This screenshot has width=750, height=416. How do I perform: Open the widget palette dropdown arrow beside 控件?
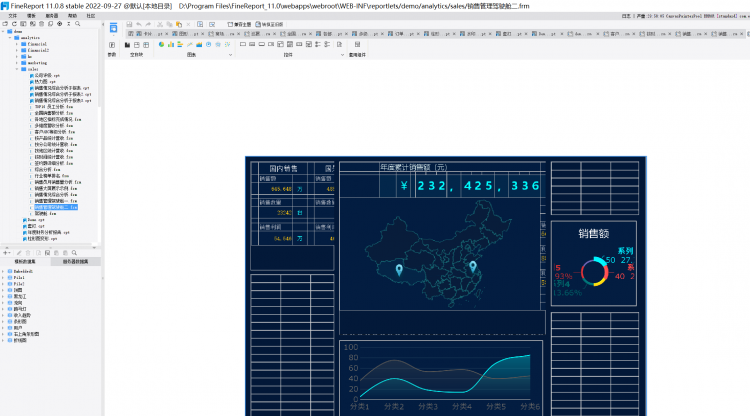[342, 55]
